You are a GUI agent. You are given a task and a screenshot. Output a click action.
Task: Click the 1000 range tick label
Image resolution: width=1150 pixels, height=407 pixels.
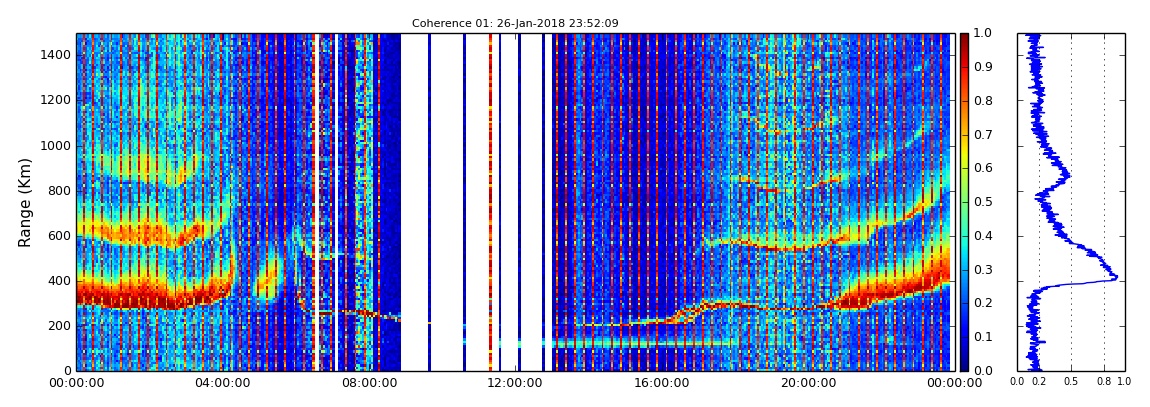56,146
